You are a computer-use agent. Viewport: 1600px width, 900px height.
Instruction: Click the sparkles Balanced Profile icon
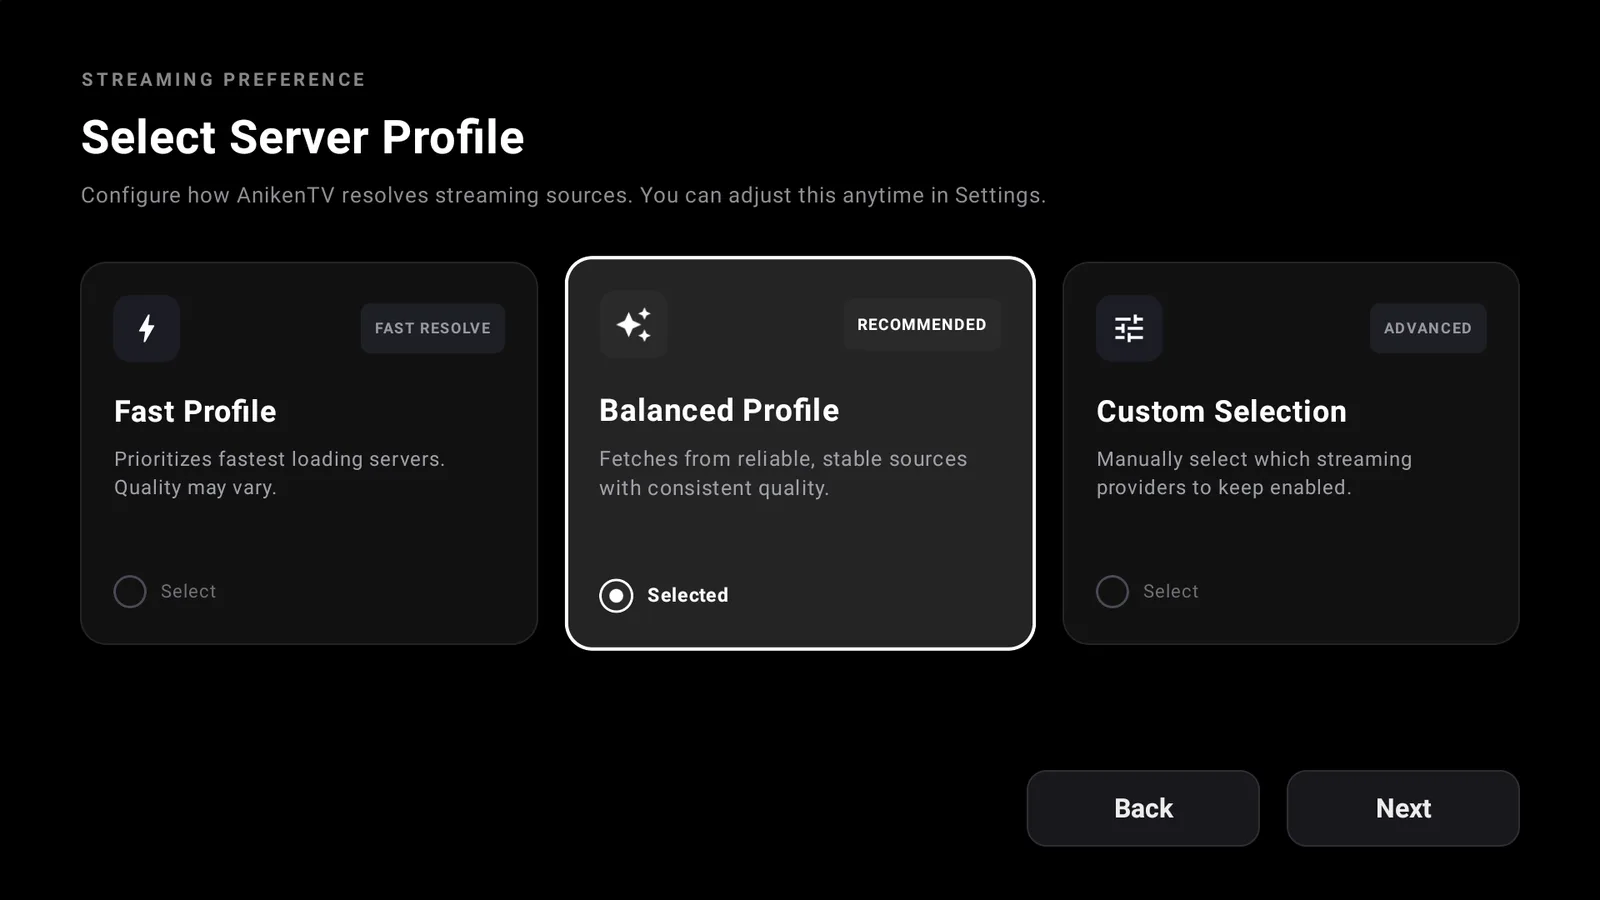[x=633, y=324]
